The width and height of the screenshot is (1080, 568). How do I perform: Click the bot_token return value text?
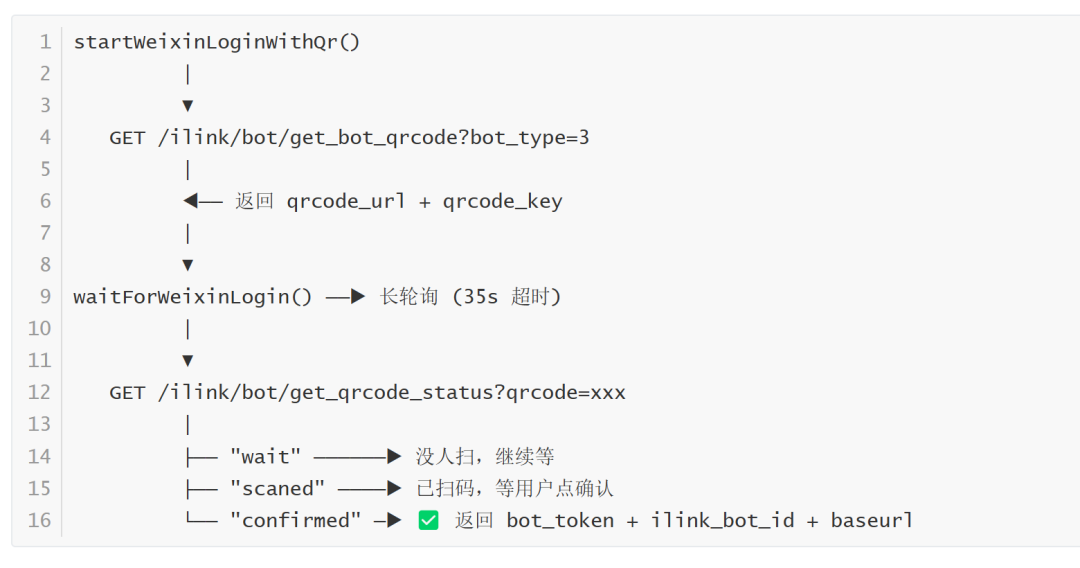560,521
